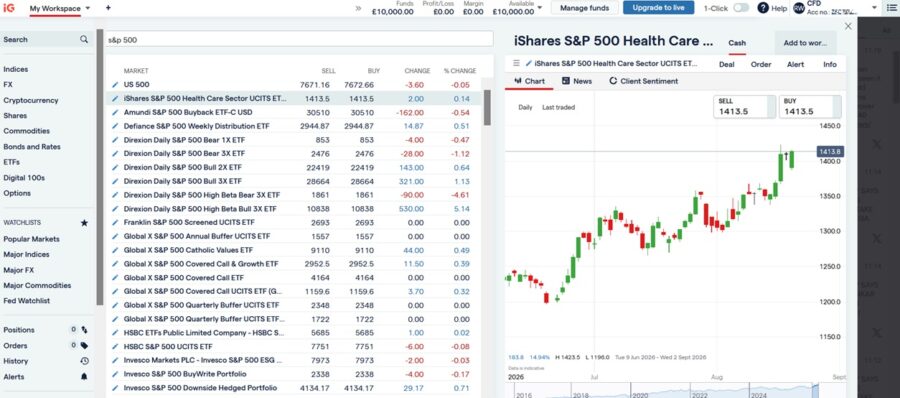Add a new workspace with plus icon
The height and width of the screenshot is (398, 900).
pos(108,8)
